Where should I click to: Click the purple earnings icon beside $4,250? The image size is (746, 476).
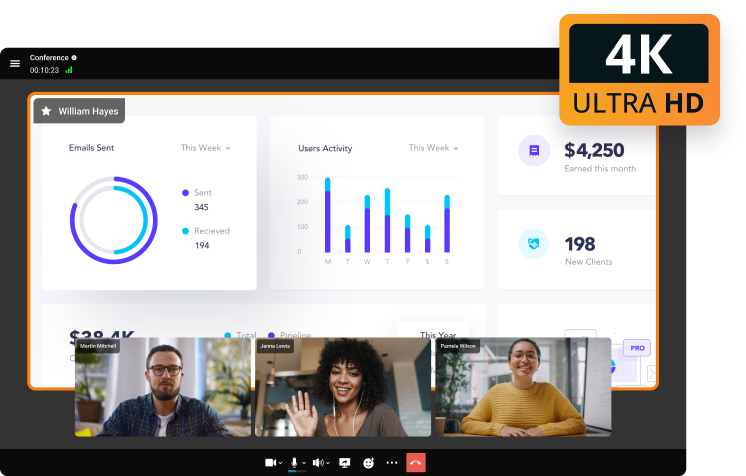coord(534,151)
